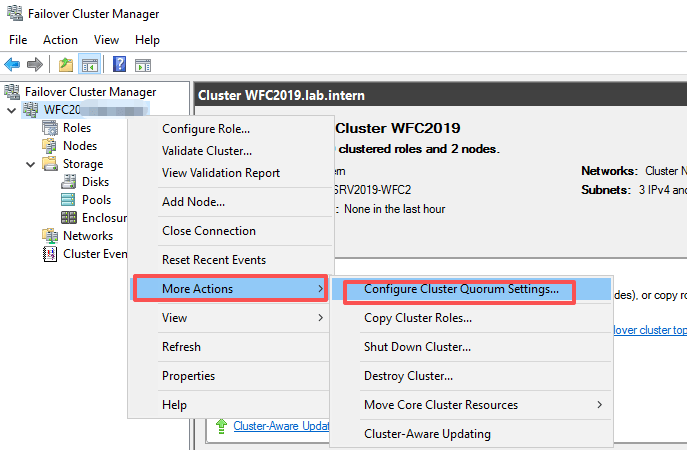The image size is (687, 450).
Task: Select the Pools storage icon
Action: coord(68,200)
